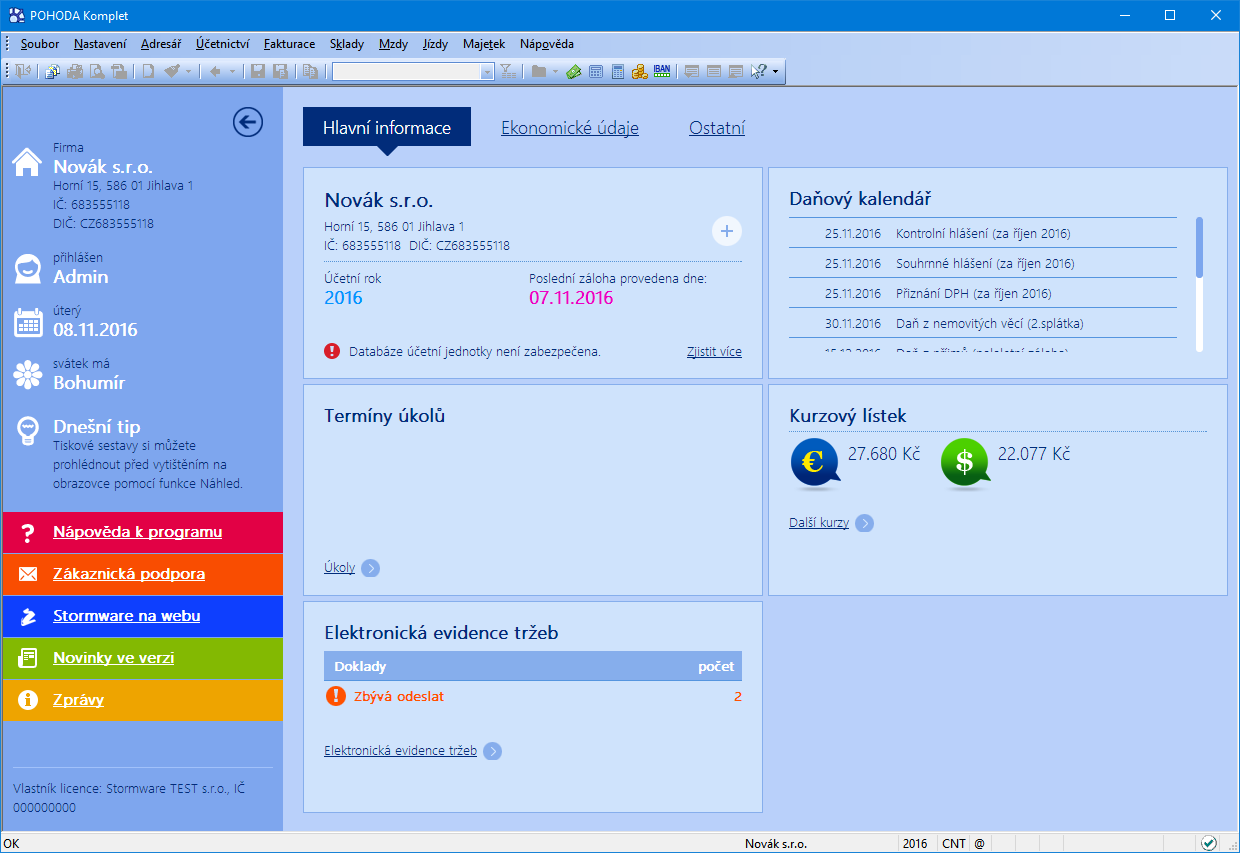Open the Fakturace menu
1240x853 pixels.
[x=289, y=44]
